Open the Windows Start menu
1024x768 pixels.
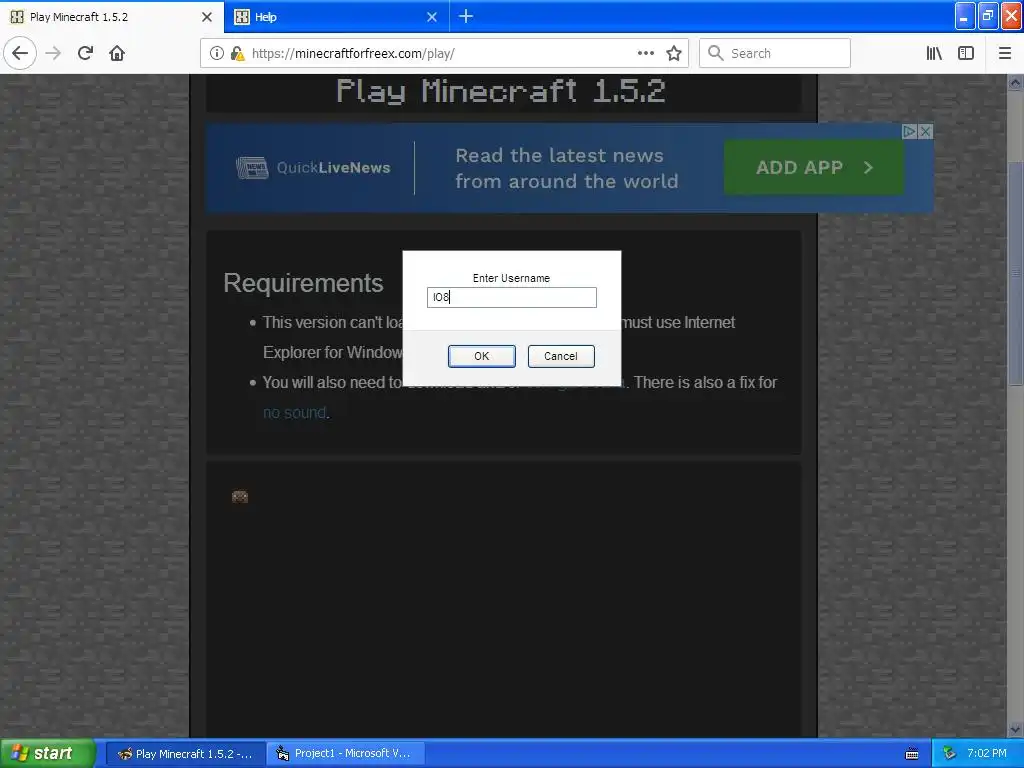point(48,753)
